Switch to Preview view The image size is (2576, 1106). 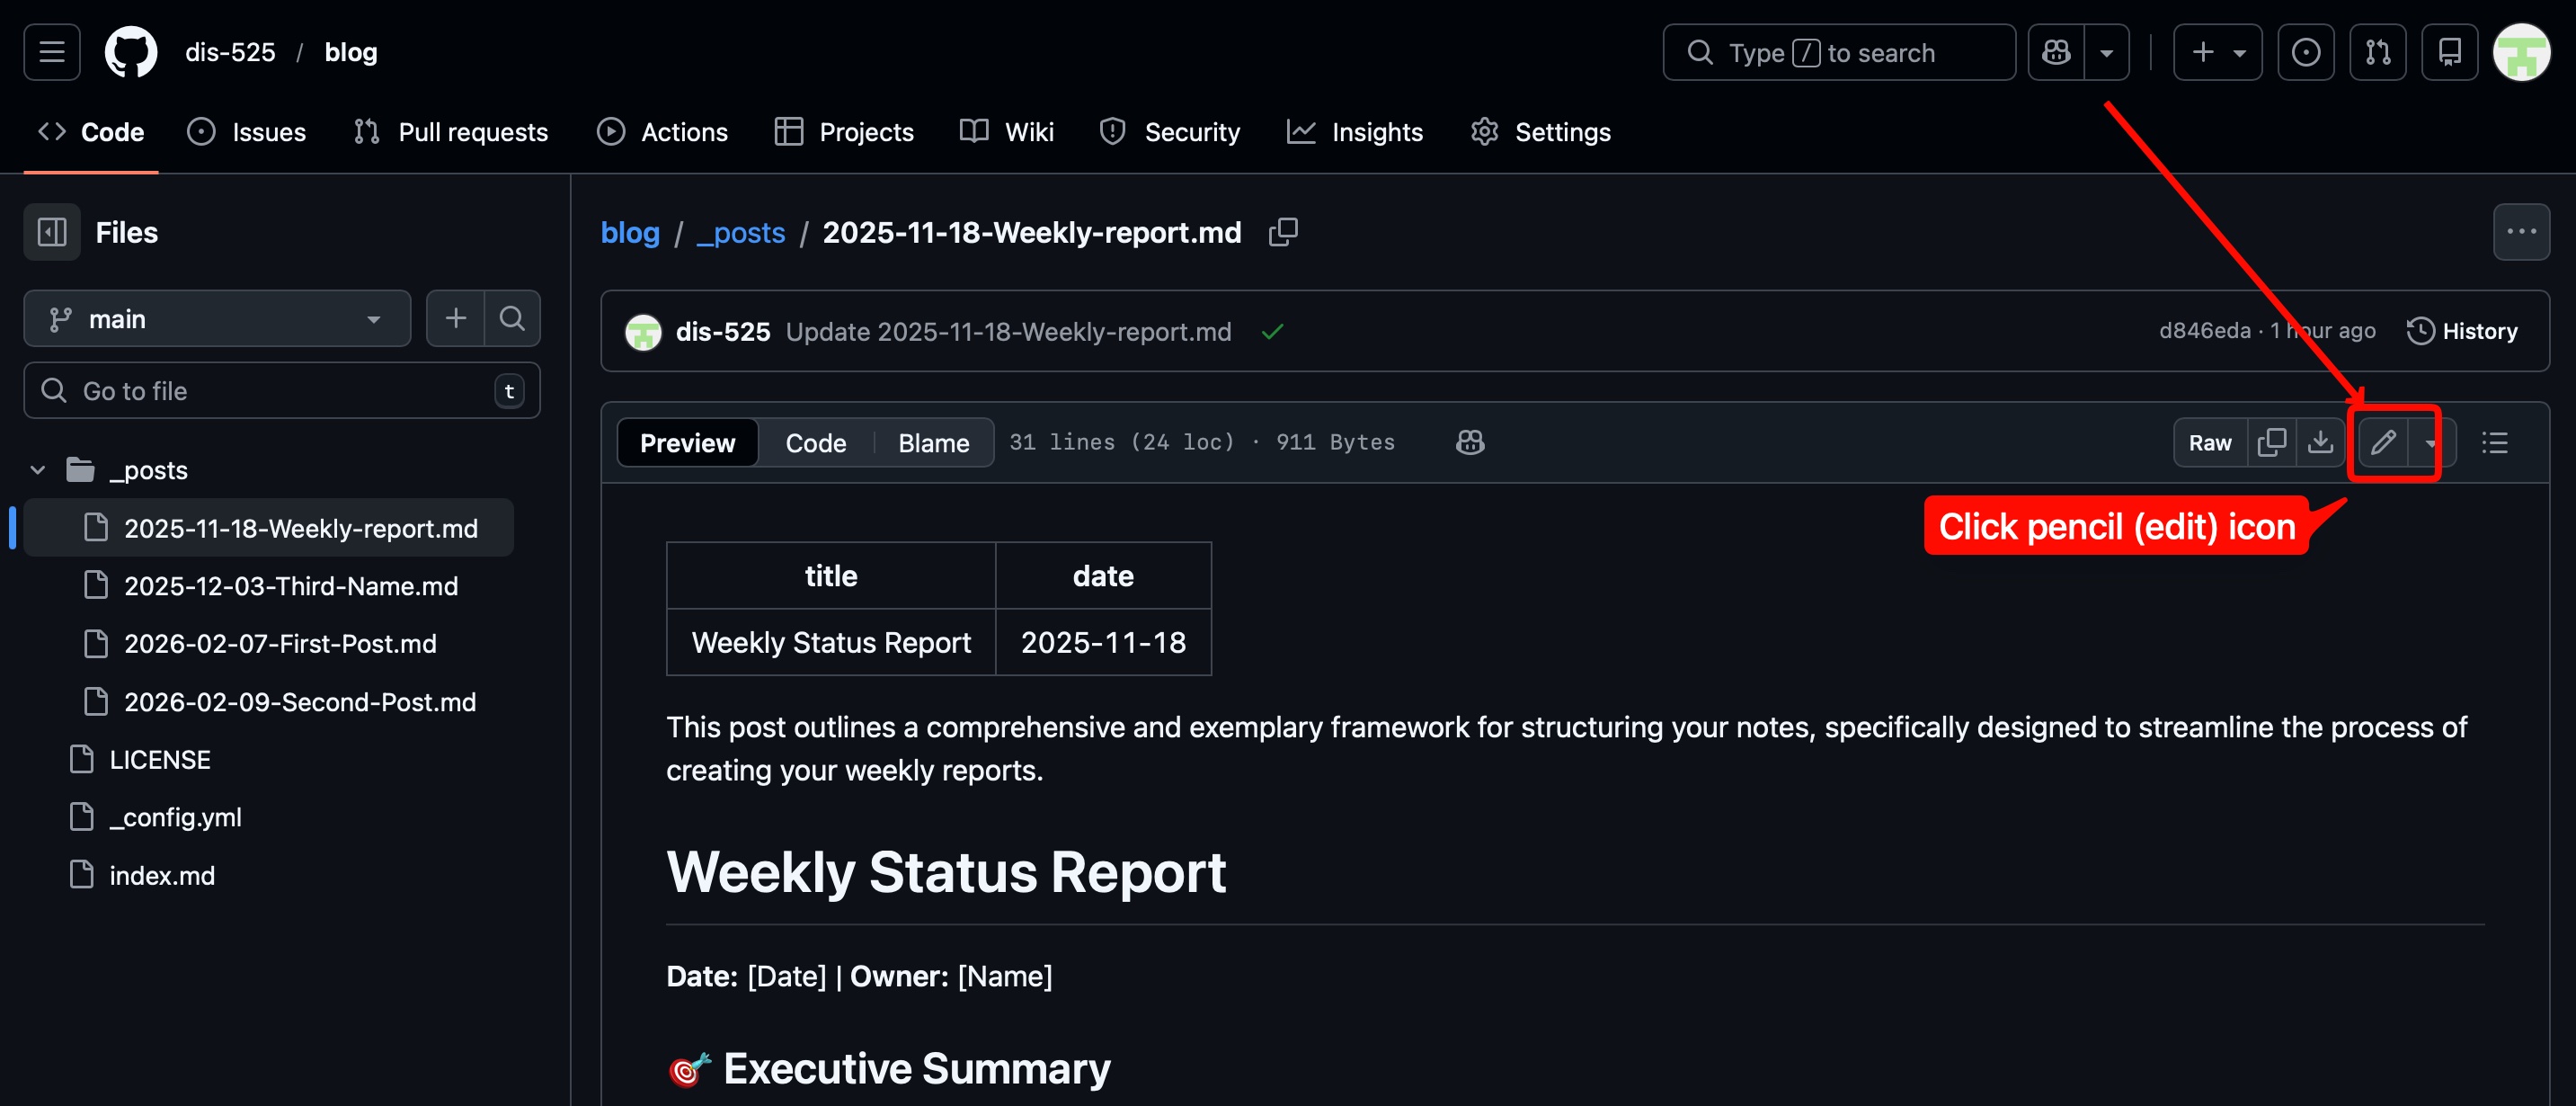coord(687,442)
